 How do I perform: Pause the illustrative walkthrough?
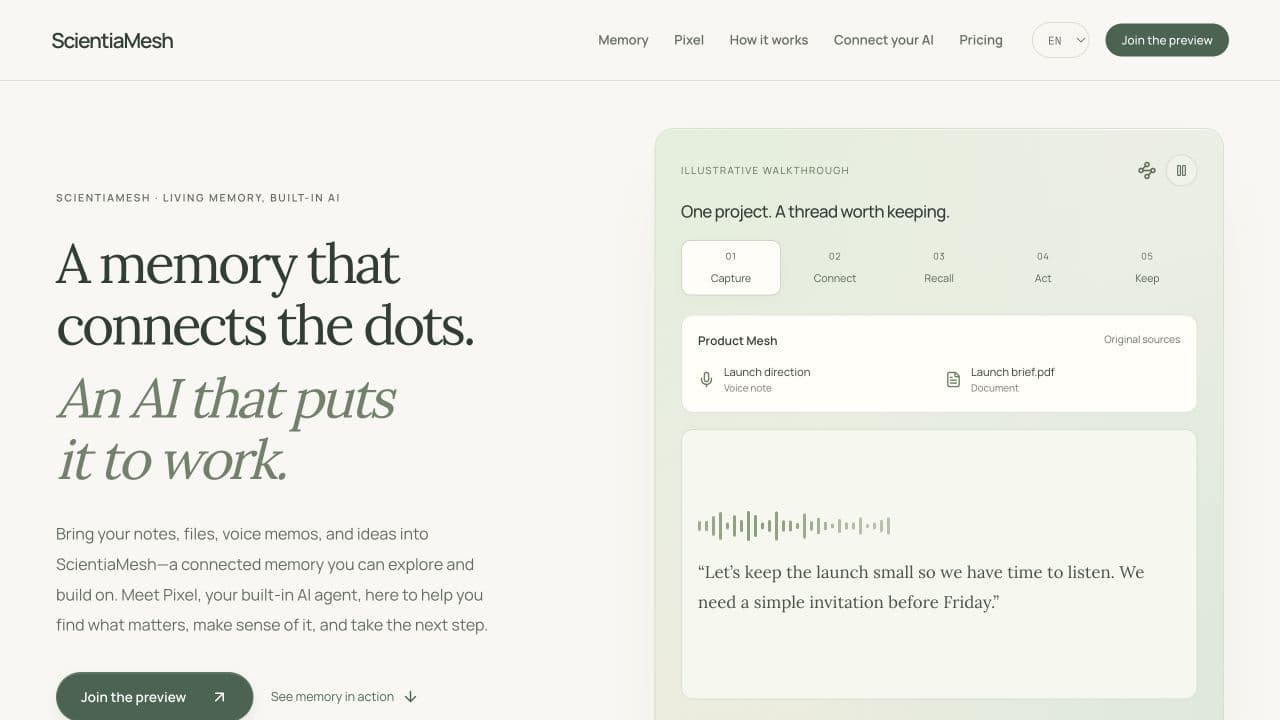[x=1181, y=170]
